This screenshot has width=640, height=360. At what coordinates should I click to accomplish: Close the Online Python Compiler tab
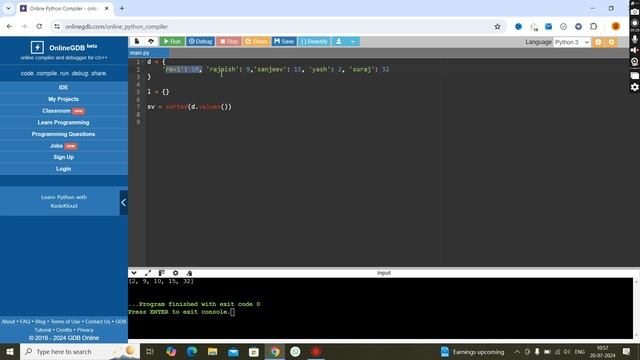click(107, 8)
